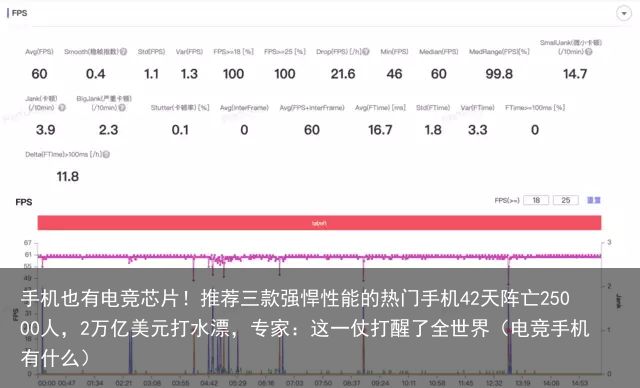
Task: View the BigJank help icon
Action: tap(122, 108)
